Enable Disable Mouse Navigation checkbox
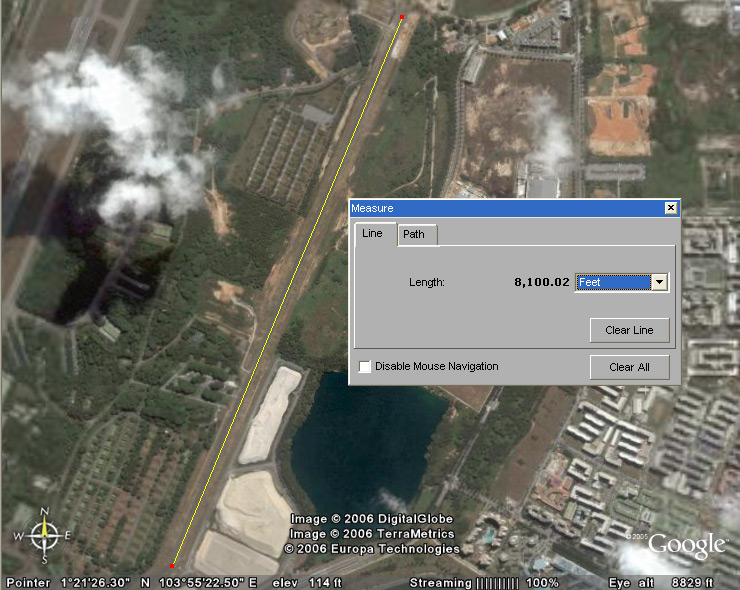Image resolution: width=740 pixels, height=590 pixels. click(x=365, y=367)
